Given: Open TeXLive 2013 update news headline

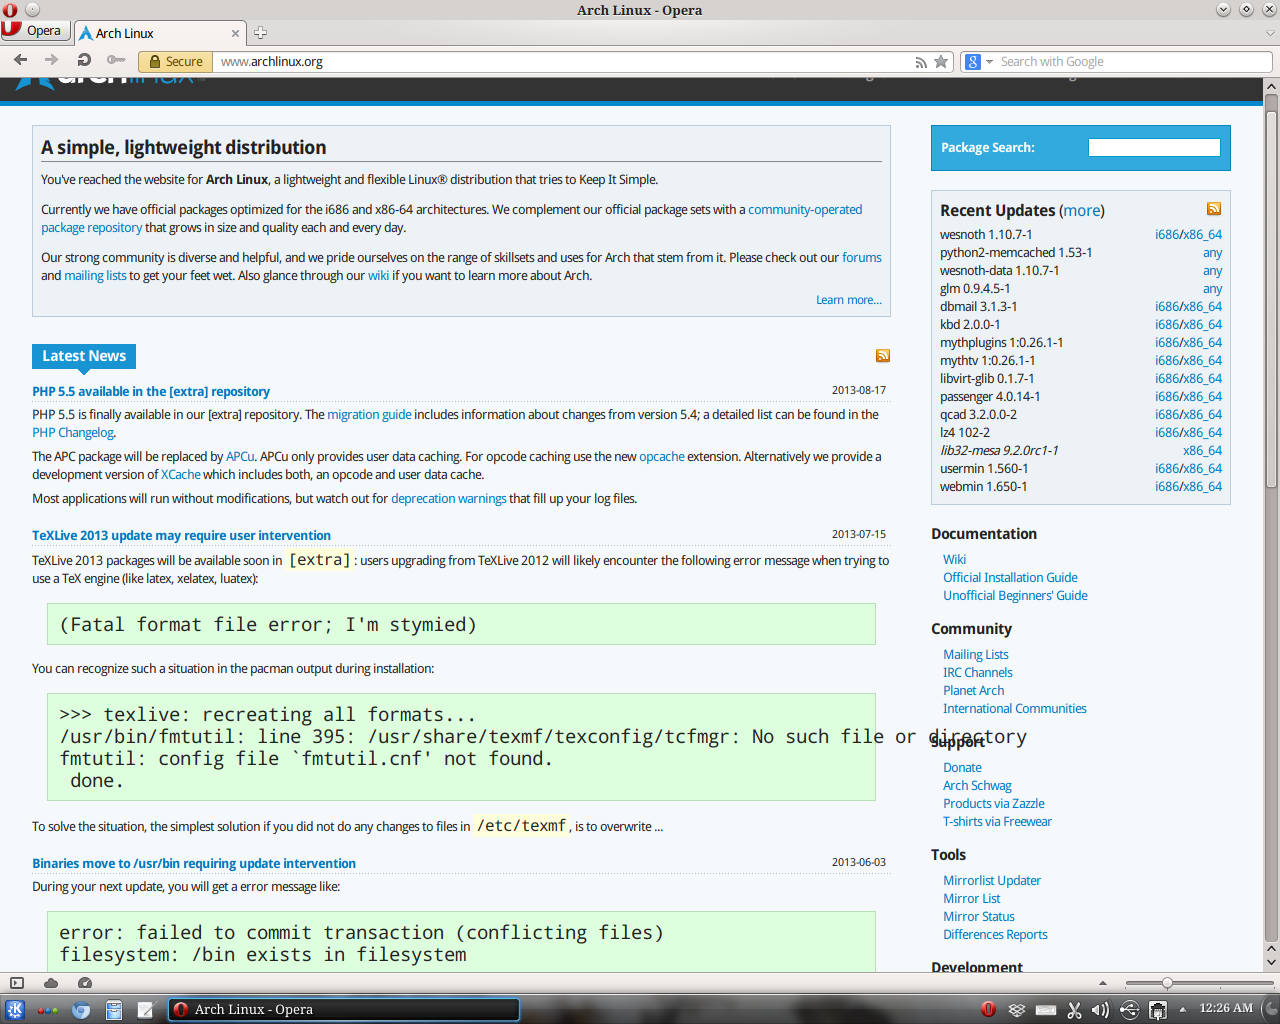Looking at the screenshot, I should 181,535.
